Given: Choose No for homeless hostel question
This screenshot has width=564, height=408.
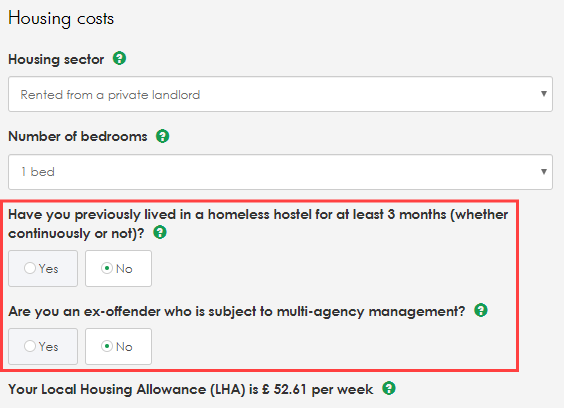Looking at the screenshot, I should pyautogui.click(x=118, y=268).
